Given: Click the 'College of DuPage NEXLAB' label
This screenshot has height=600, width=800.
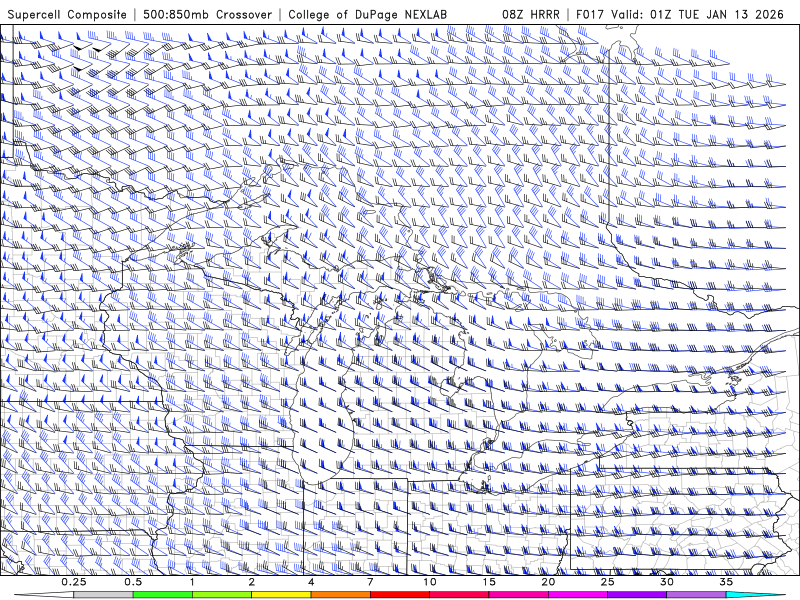Looking at the screenshot, I should pos(367,14).
